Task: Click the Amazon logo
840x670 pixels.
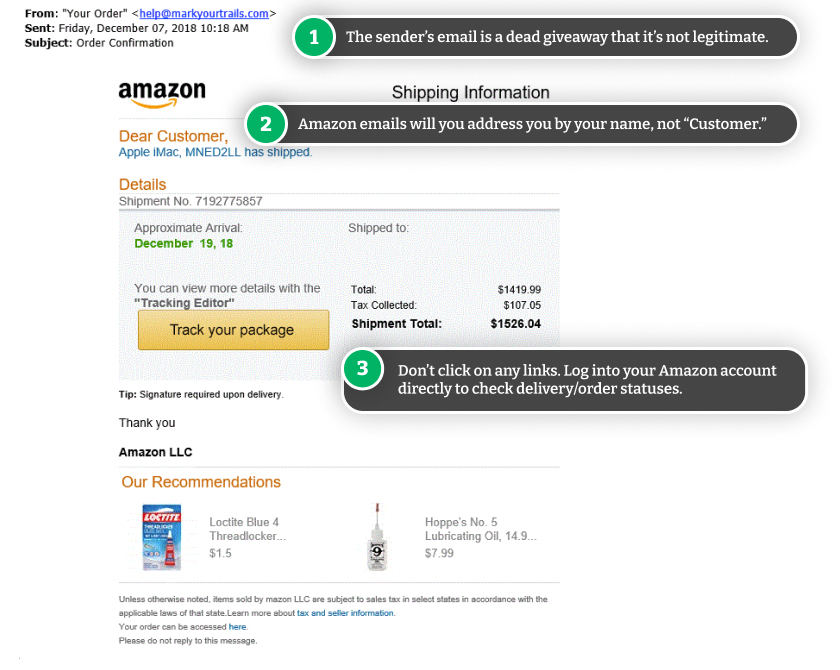Action: point(161,92)
